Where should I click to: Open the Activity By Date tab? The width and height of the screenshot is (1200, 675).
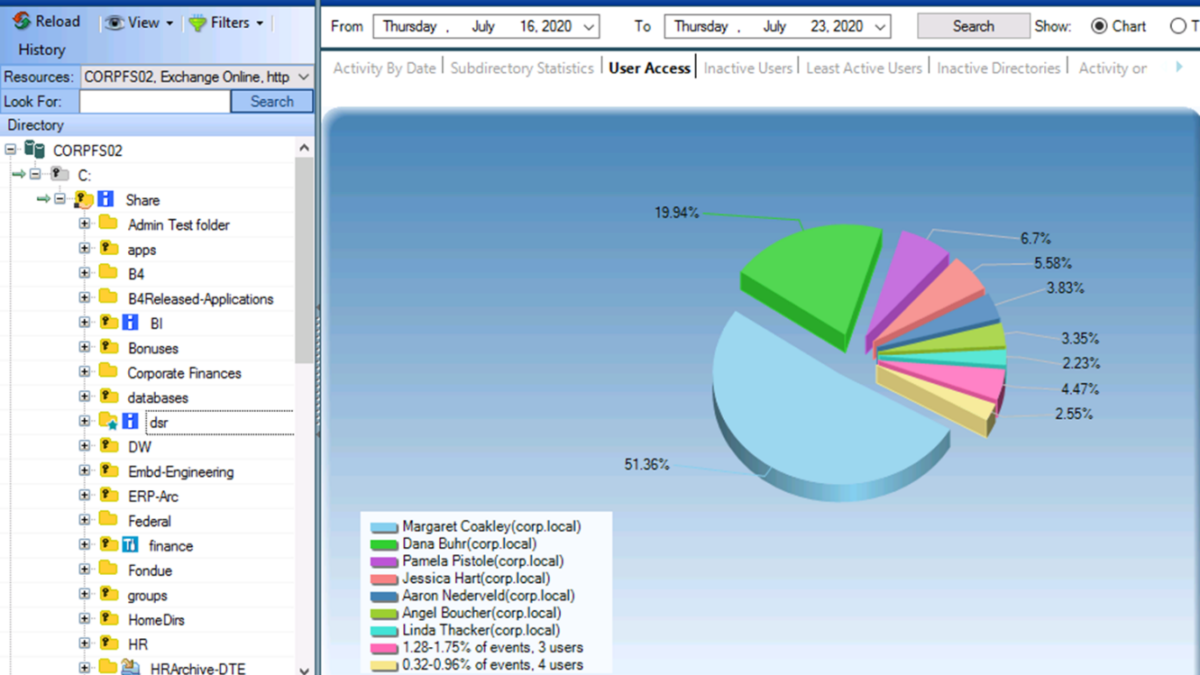click(x=386, y=67)
